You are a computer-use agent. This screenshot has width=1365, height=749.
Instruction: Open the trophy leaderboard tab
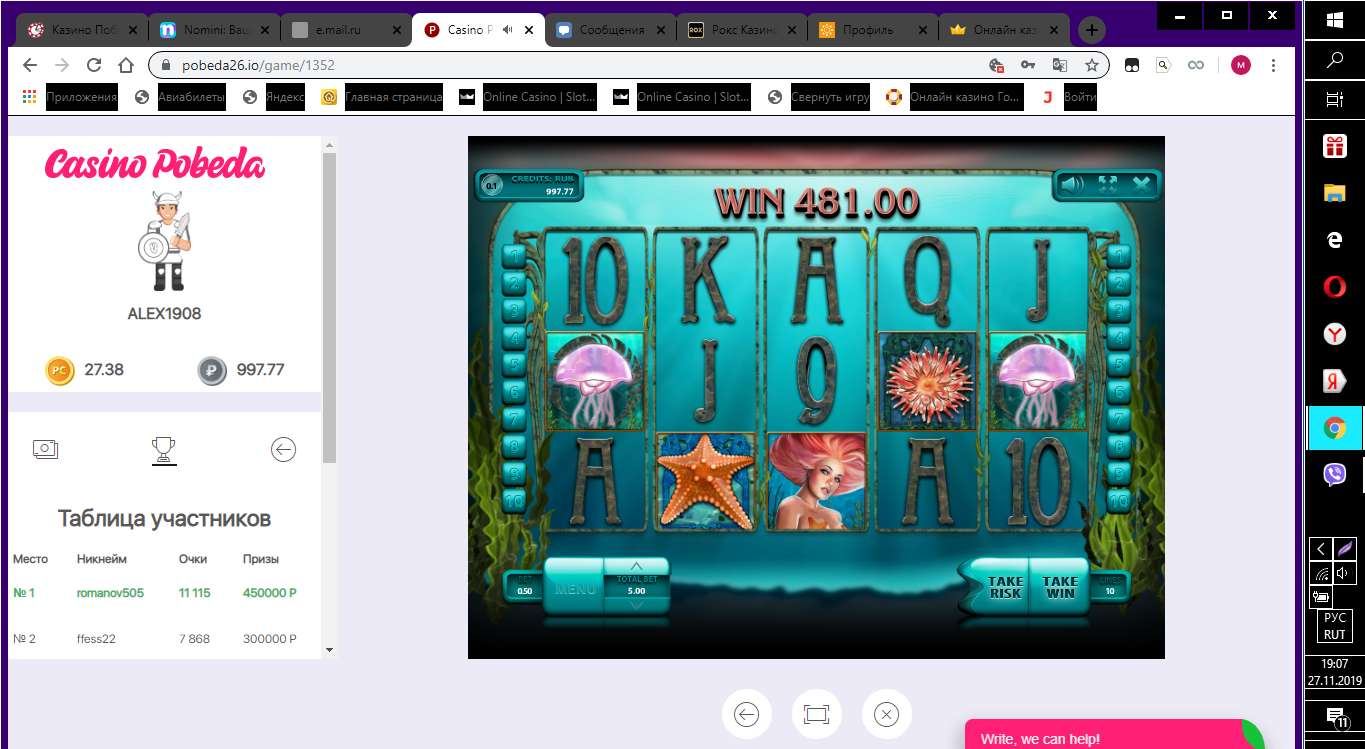[x=164, y=449]
